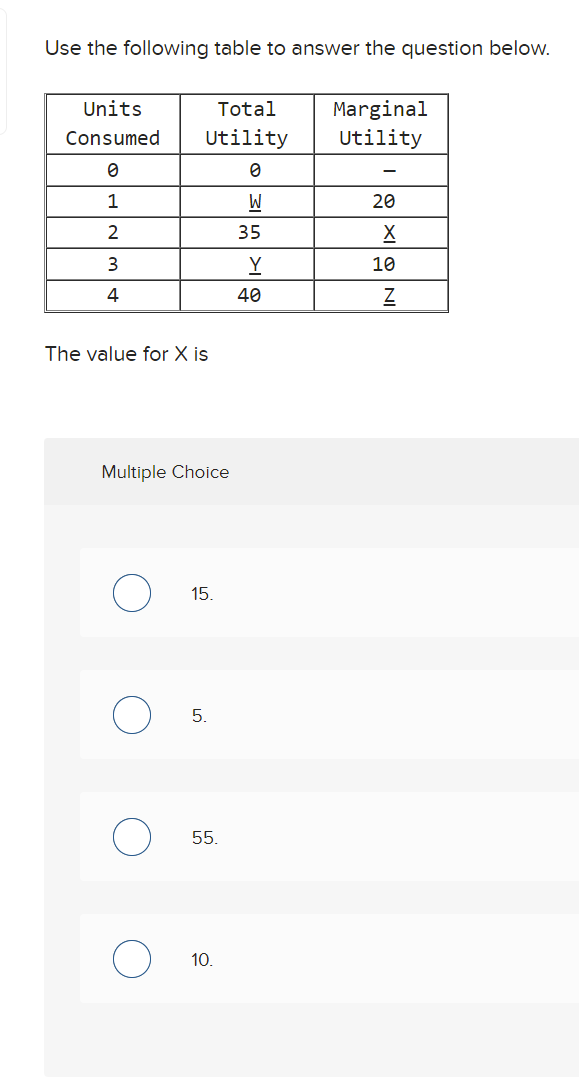
Task: Select the radio button for answer 15
Action: click(x=131, y=593)
